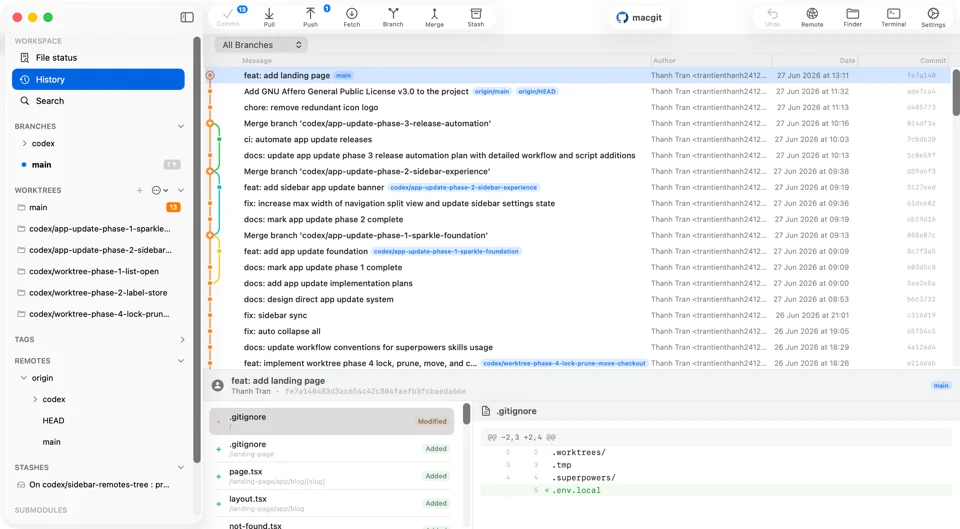Select the added page.tsx file
Viewport: 960px width, 529px height.
332,476
